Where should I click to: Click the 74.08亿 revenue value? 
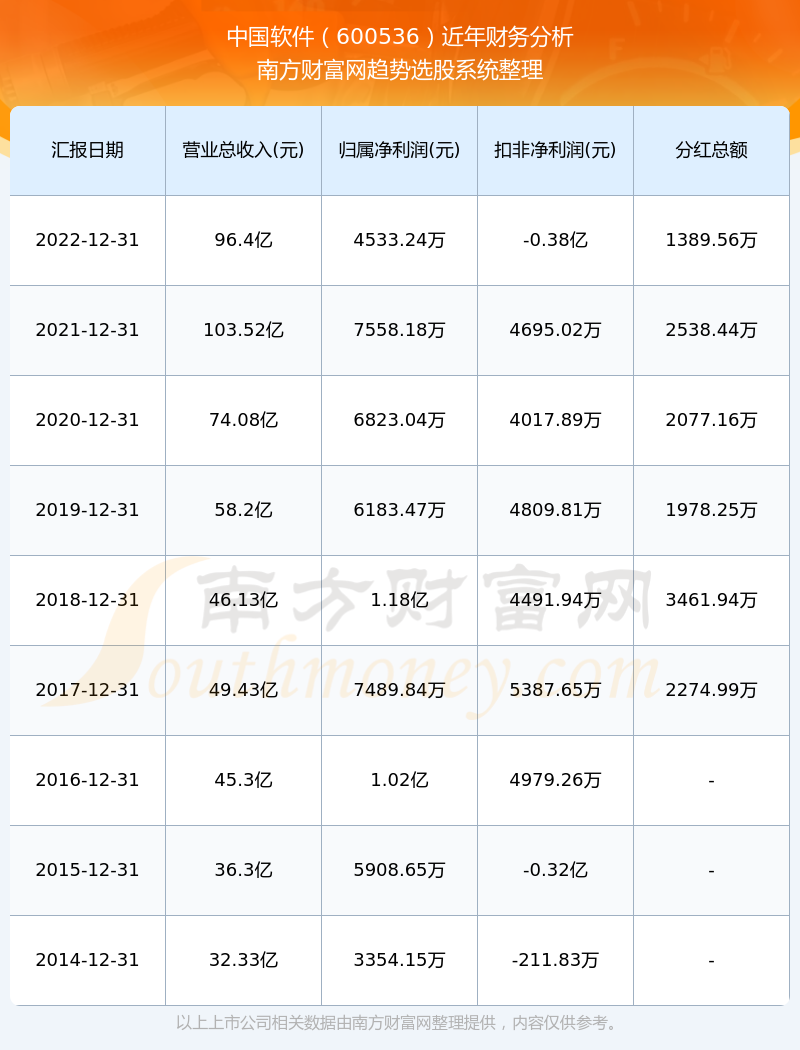point(244,421)
